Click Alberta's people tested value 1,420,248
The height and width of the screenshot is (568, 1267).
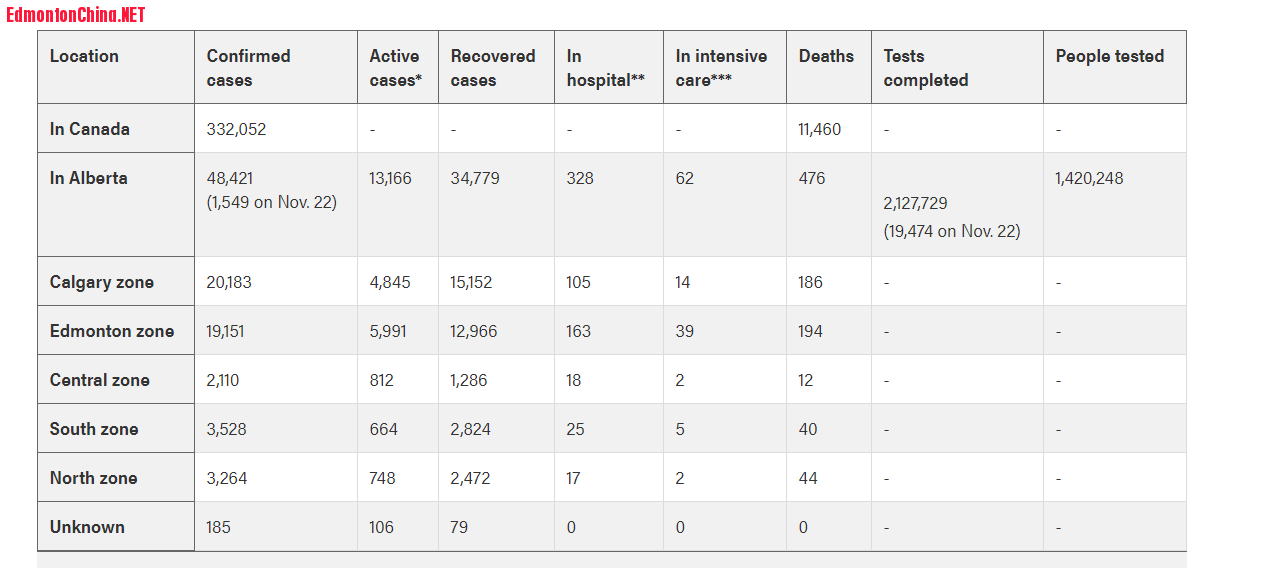point(1089,178)
